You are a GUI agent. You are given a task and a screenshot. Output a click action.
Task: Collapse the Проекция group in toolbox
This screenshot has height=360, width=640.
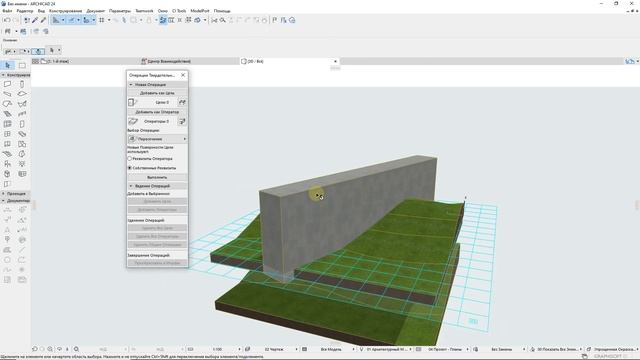coord(16,193)
